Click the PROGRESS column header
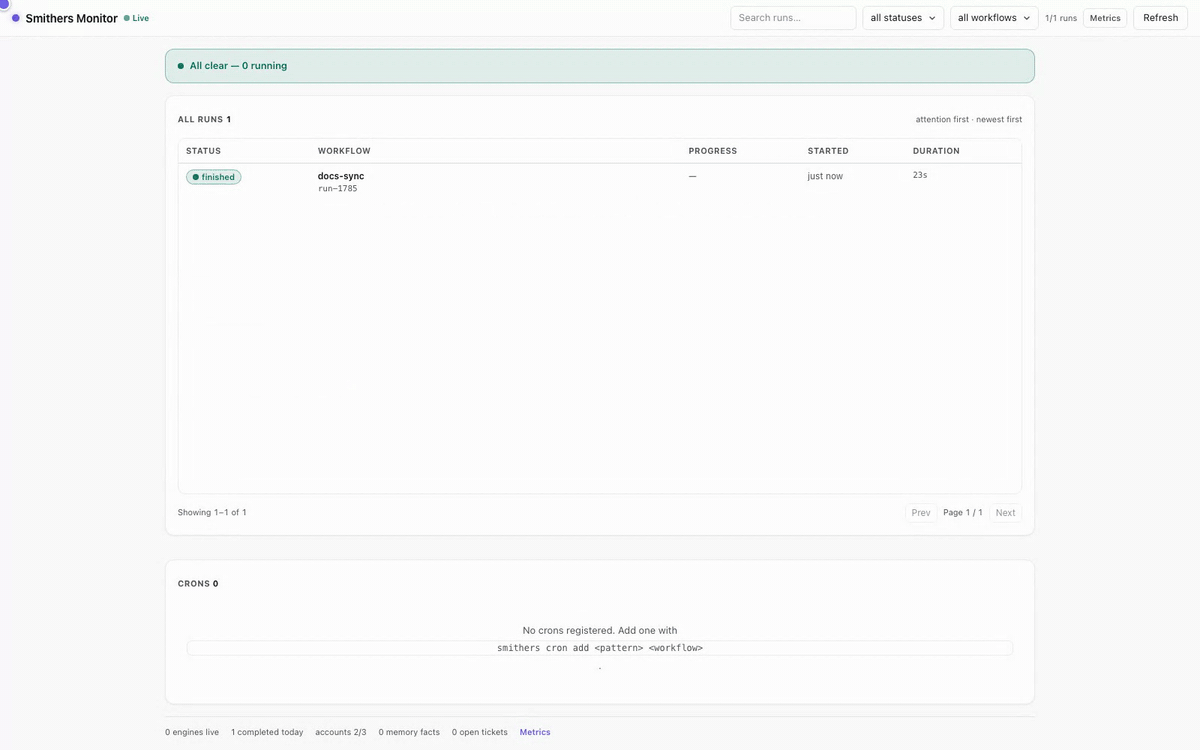The image size is (1200, 750). click(713, 151)
